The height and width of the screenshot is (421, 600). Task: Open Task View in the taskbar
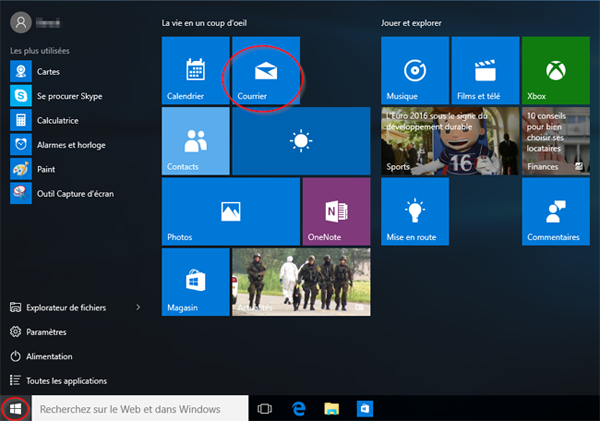265,409
